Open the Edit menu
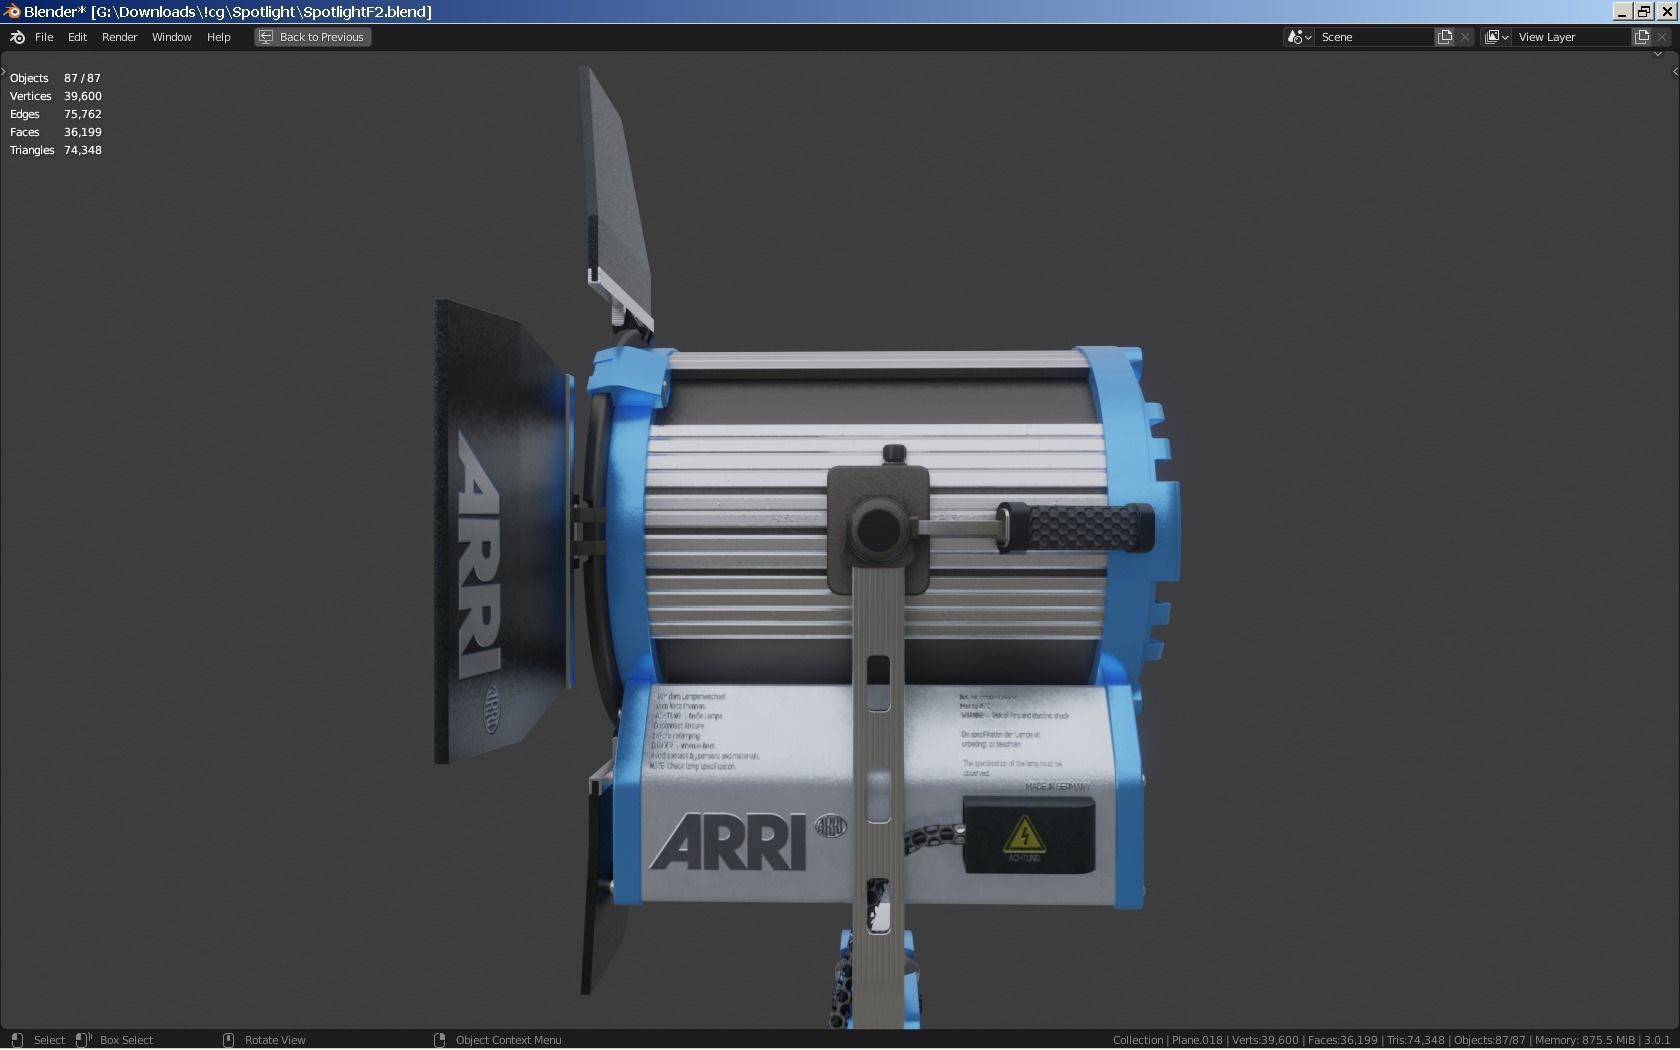1680x1050 pixels. point(77,37)
